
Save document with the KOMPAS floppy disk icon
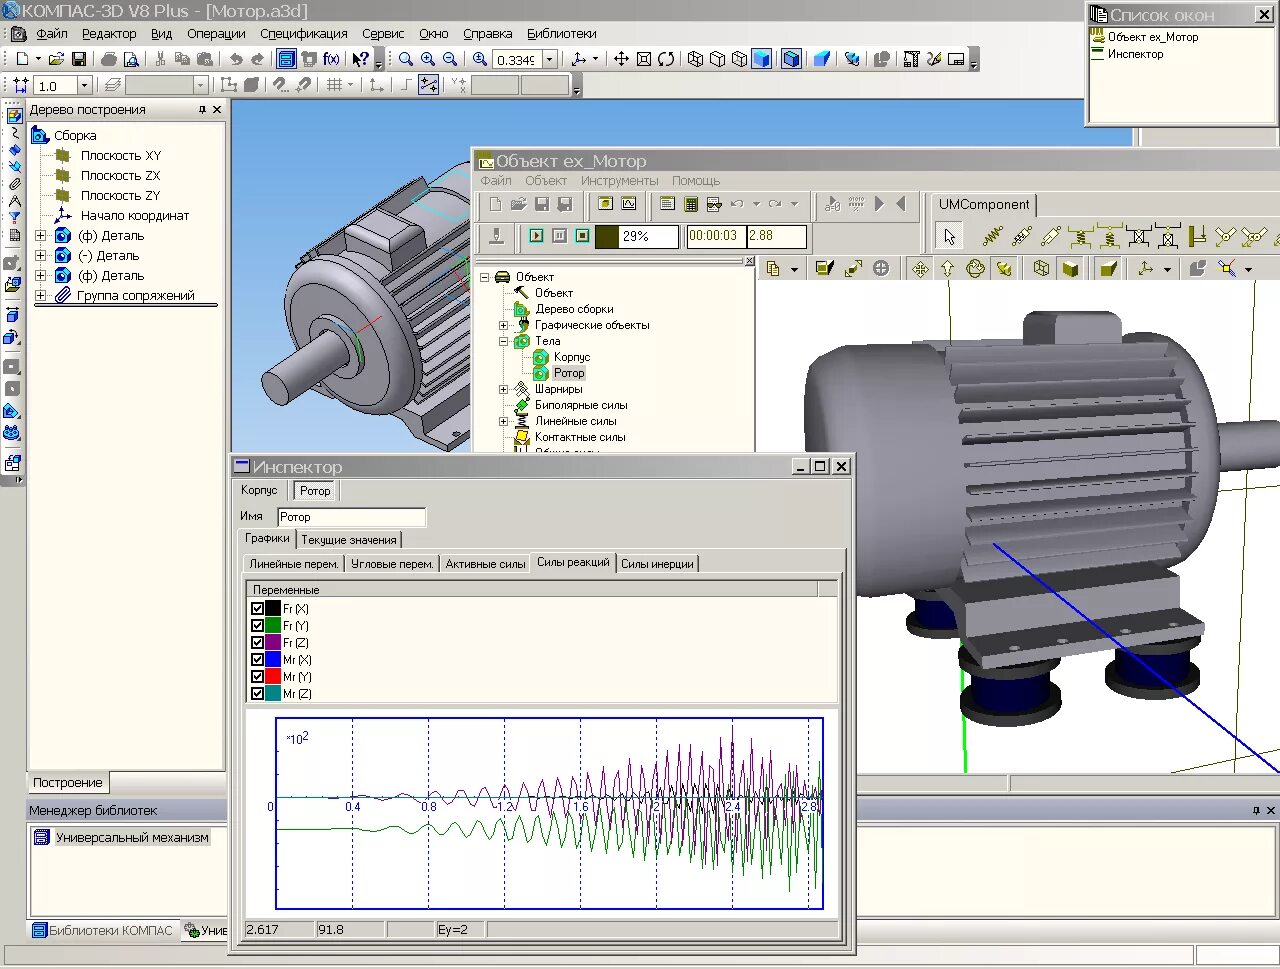point(79,60)
